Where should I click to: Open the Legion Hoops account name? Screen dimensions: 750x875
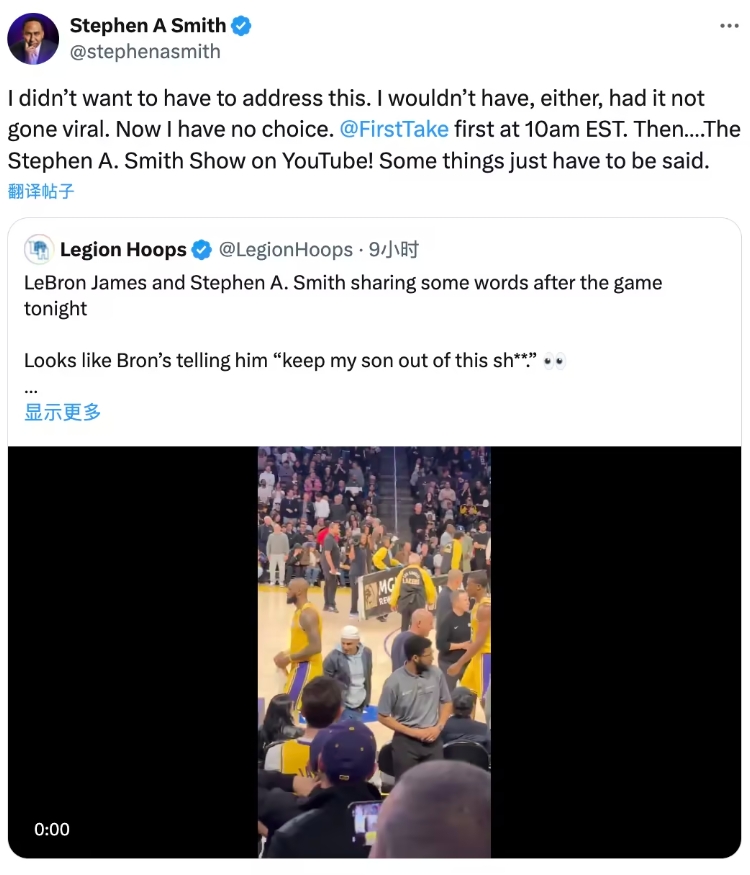coord(123,249)
